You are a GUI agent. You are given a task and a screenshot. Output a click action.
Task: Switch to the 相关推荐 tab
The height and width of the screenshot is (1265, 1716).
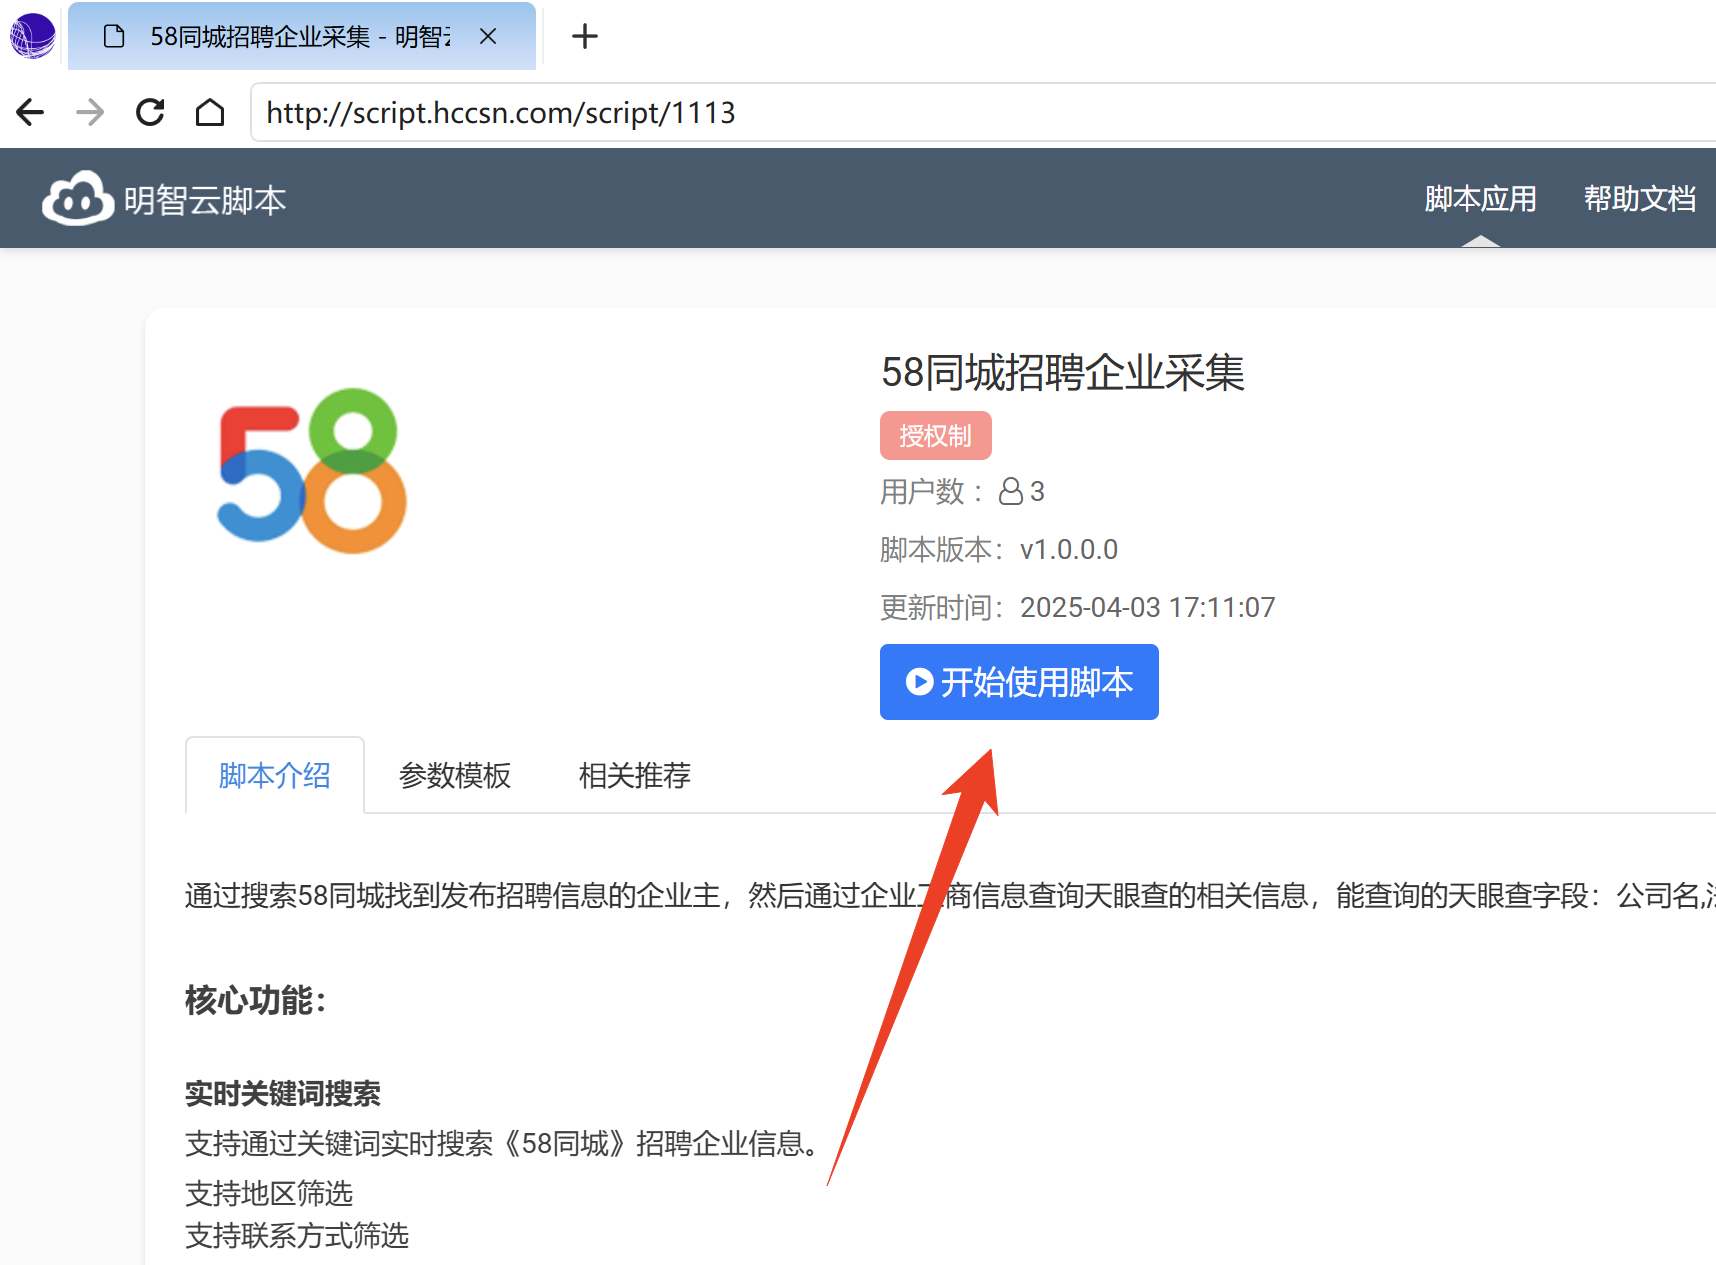click(635, 775)
